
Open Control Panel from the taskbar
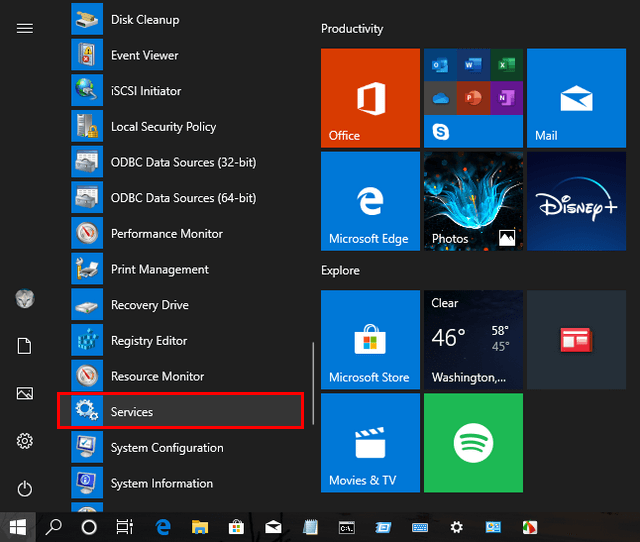[493, 527]
